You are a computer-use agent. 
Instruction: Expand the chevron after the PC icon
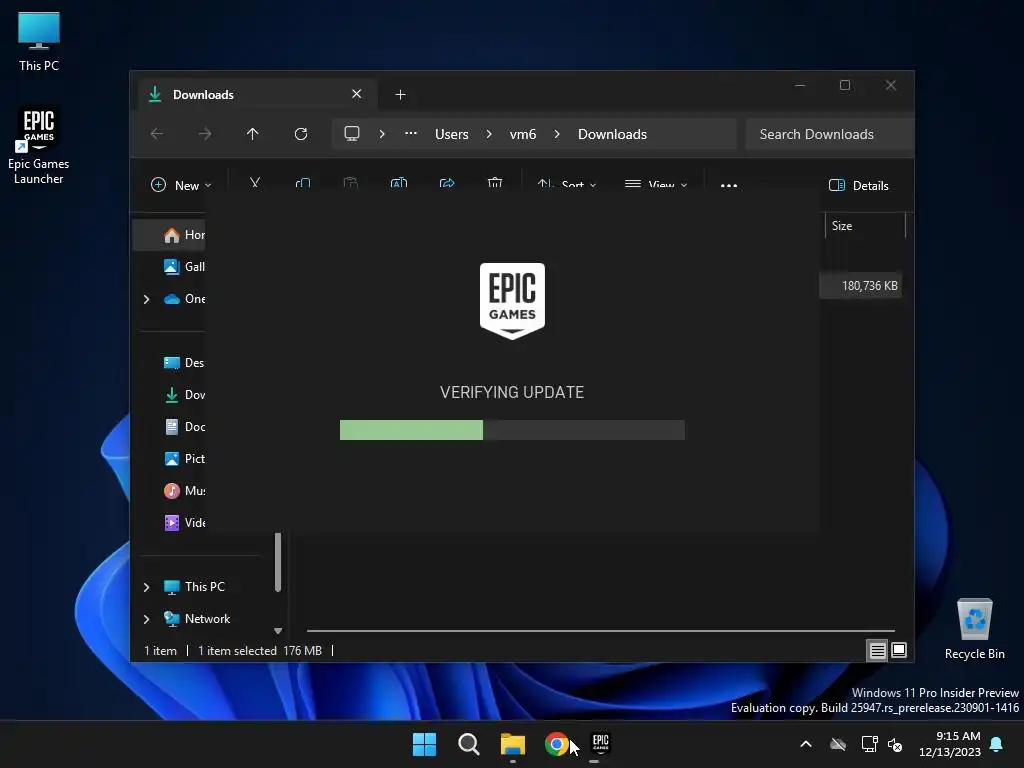coord(382,134)
